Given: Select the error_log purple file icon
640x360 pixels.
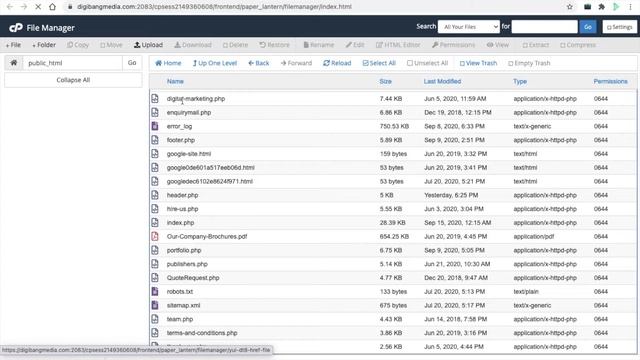Looking at the screenshot, I should point(155,126).
